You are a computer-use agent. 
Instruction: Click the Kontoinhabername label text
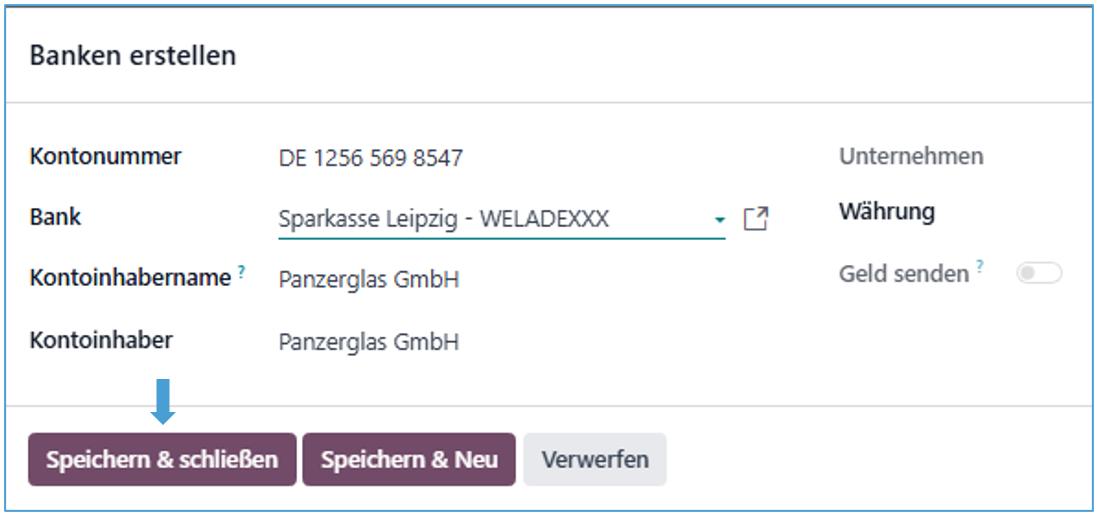[131, 279]
